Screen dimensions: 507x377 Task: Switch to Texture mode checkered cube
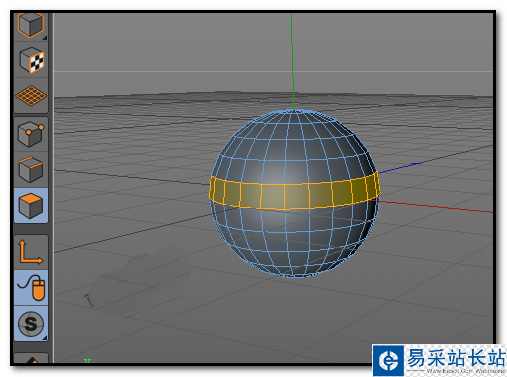(31, 60)
